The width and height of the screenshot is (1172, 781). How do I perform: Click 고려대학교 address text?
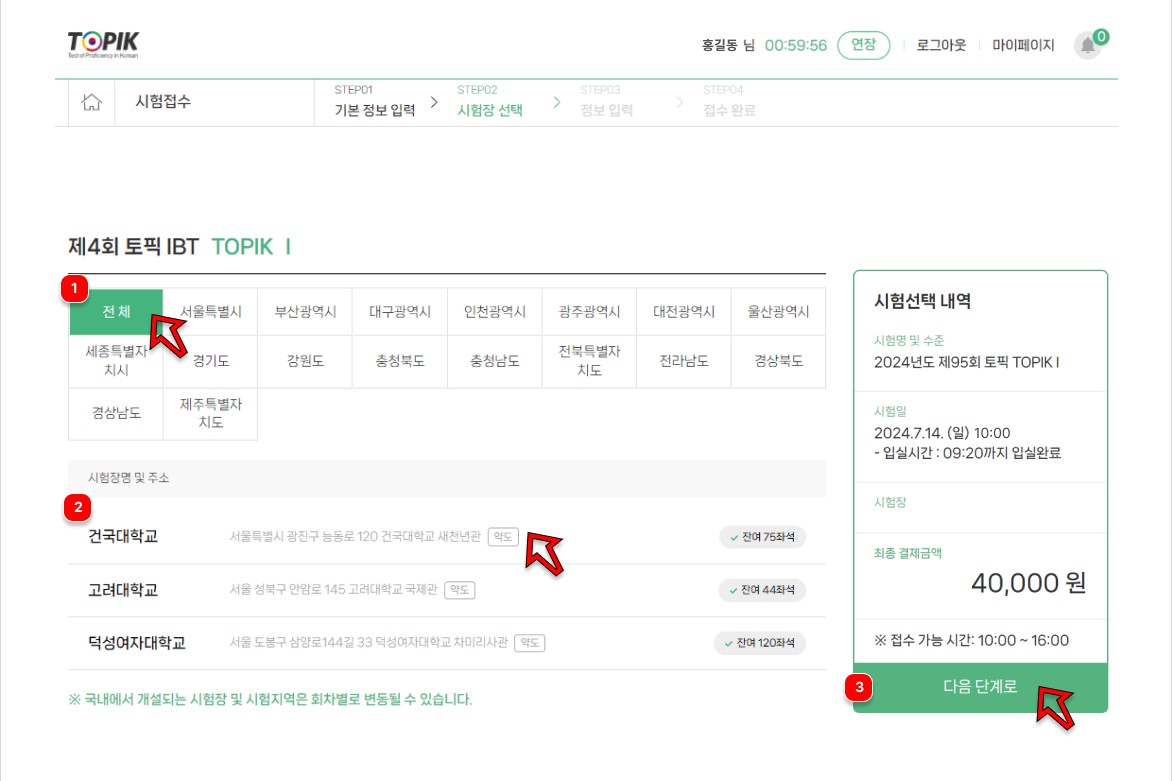(x=333, y=590)
